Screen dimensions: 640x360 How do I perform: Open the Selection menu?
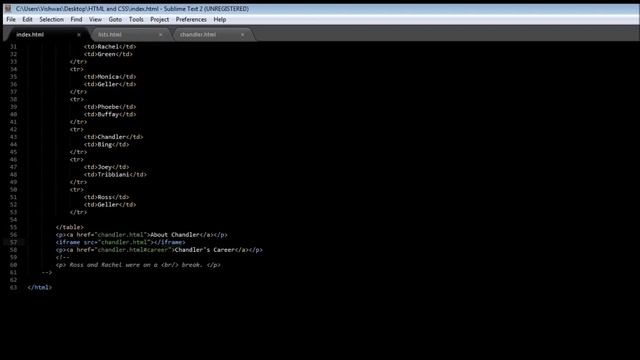click(51, 20)
